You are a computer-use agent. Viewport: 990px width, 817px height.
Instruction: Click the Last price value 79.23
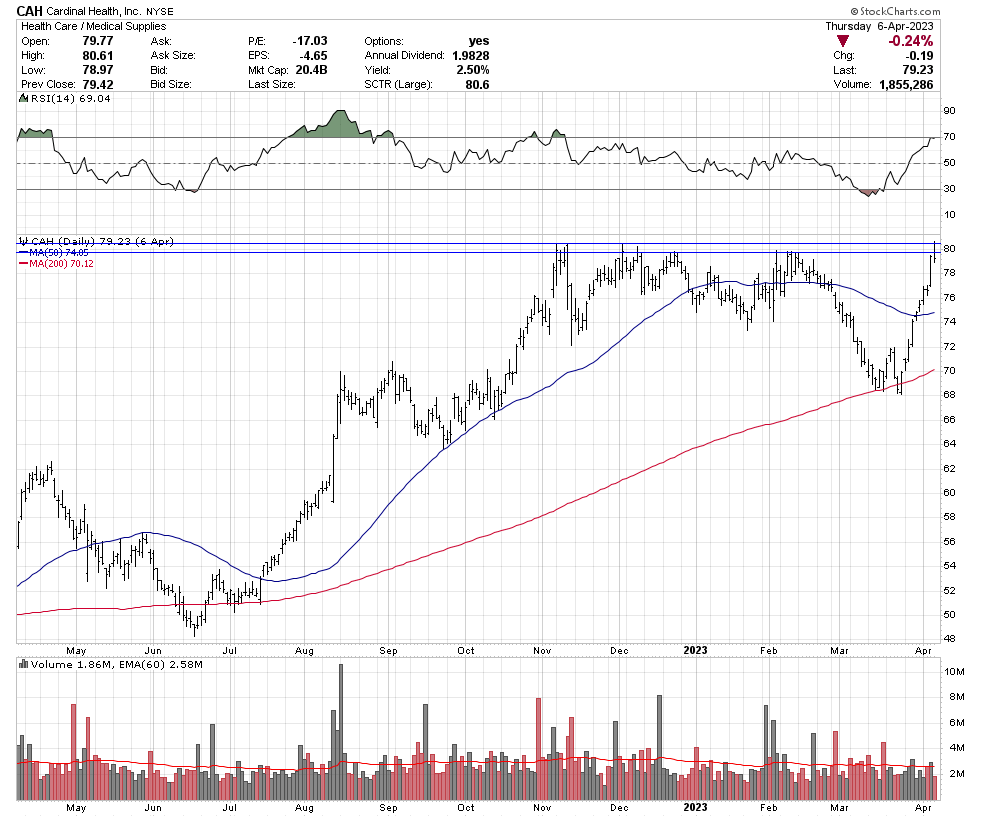pyautogui.click(x=918, y=70)
